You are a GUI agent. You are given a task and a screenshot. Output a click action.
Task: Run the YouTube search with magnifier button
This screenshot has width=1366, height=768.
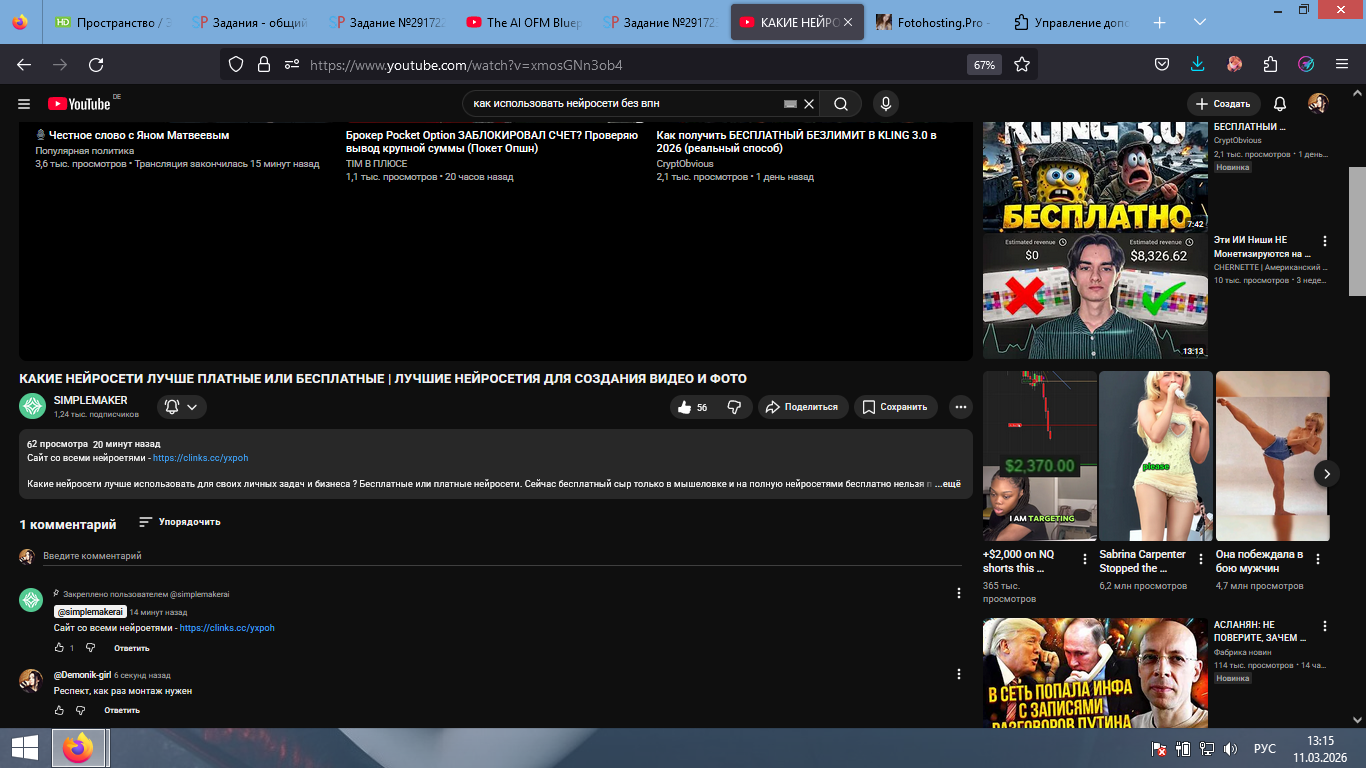click(x=841, y=104)
